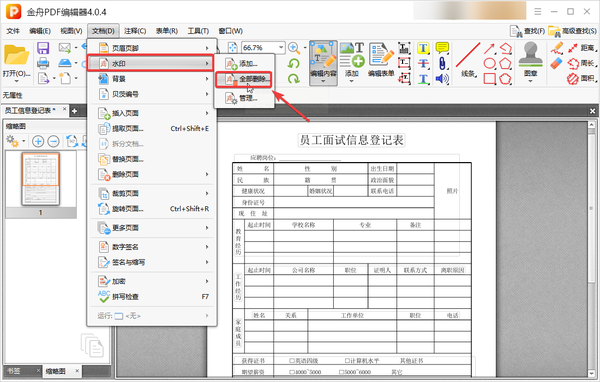
Task: Click the rotate clockwise green arrow
Action: tap(293, 79)
